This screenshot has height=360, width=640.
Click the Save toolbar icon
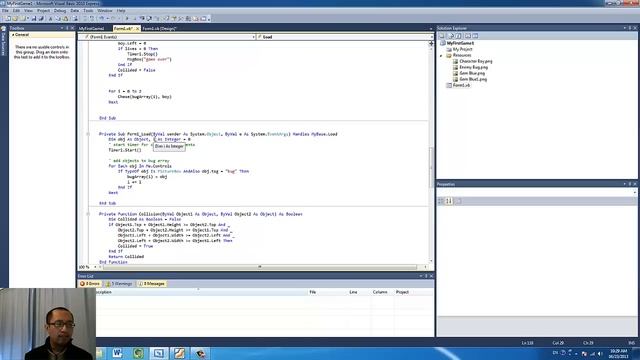tap(34, 18)
